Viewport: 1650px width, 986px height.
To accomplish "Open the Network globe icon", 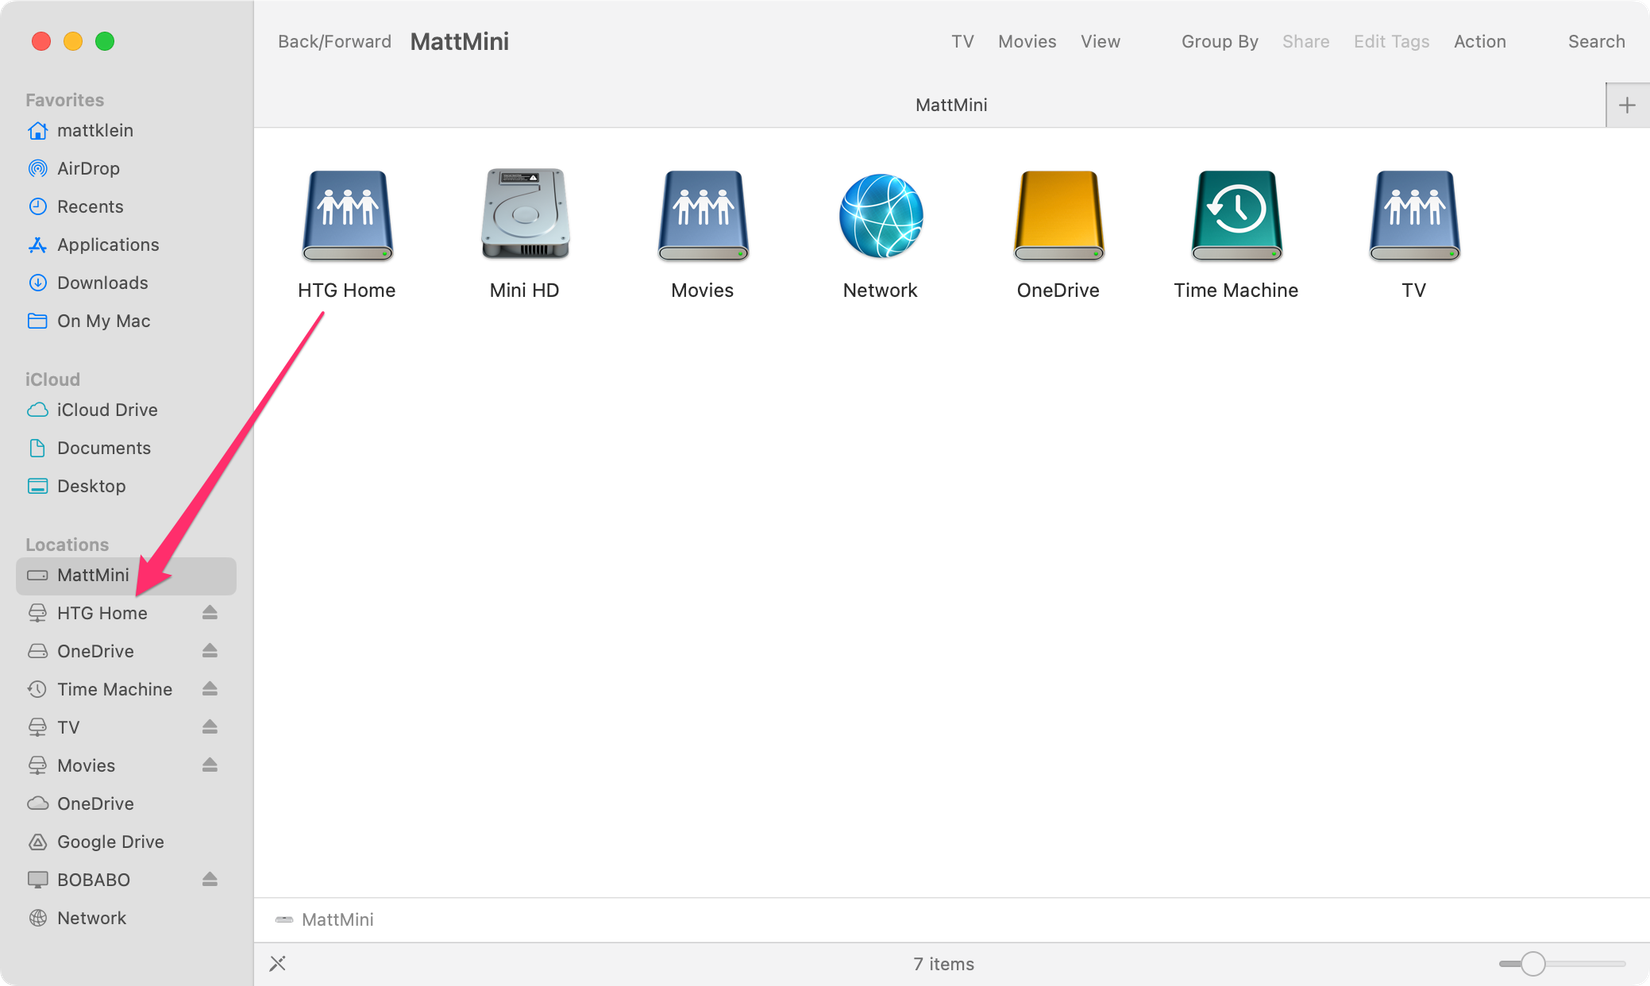I will (880, 215).
